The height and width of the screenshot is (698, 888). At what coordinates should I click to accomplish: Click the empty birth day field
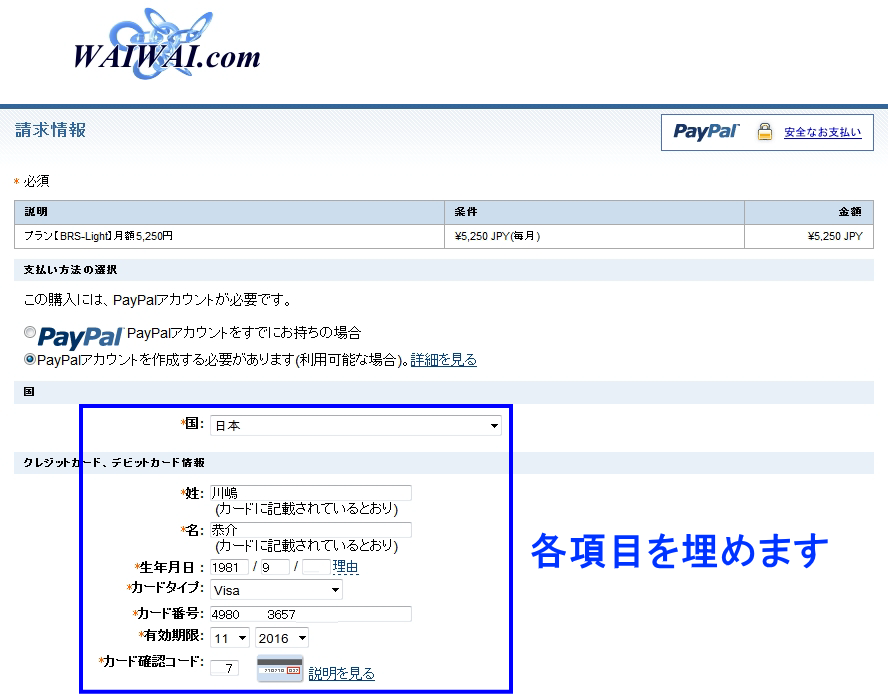(316, 567)
